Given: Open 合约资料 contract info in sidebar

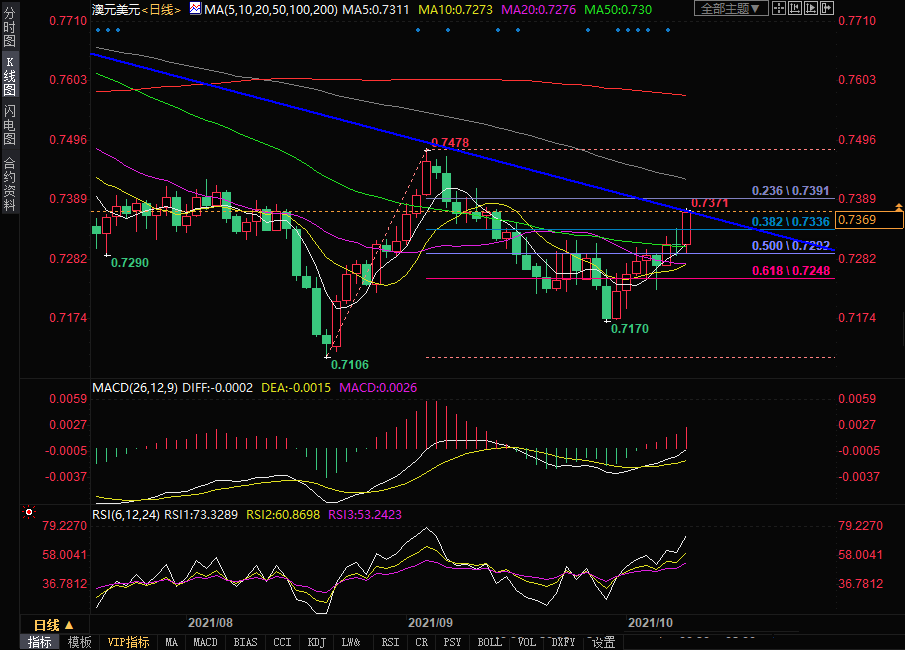Looking at the screenshot, I should pyautogui.click(x=9, y=184).
